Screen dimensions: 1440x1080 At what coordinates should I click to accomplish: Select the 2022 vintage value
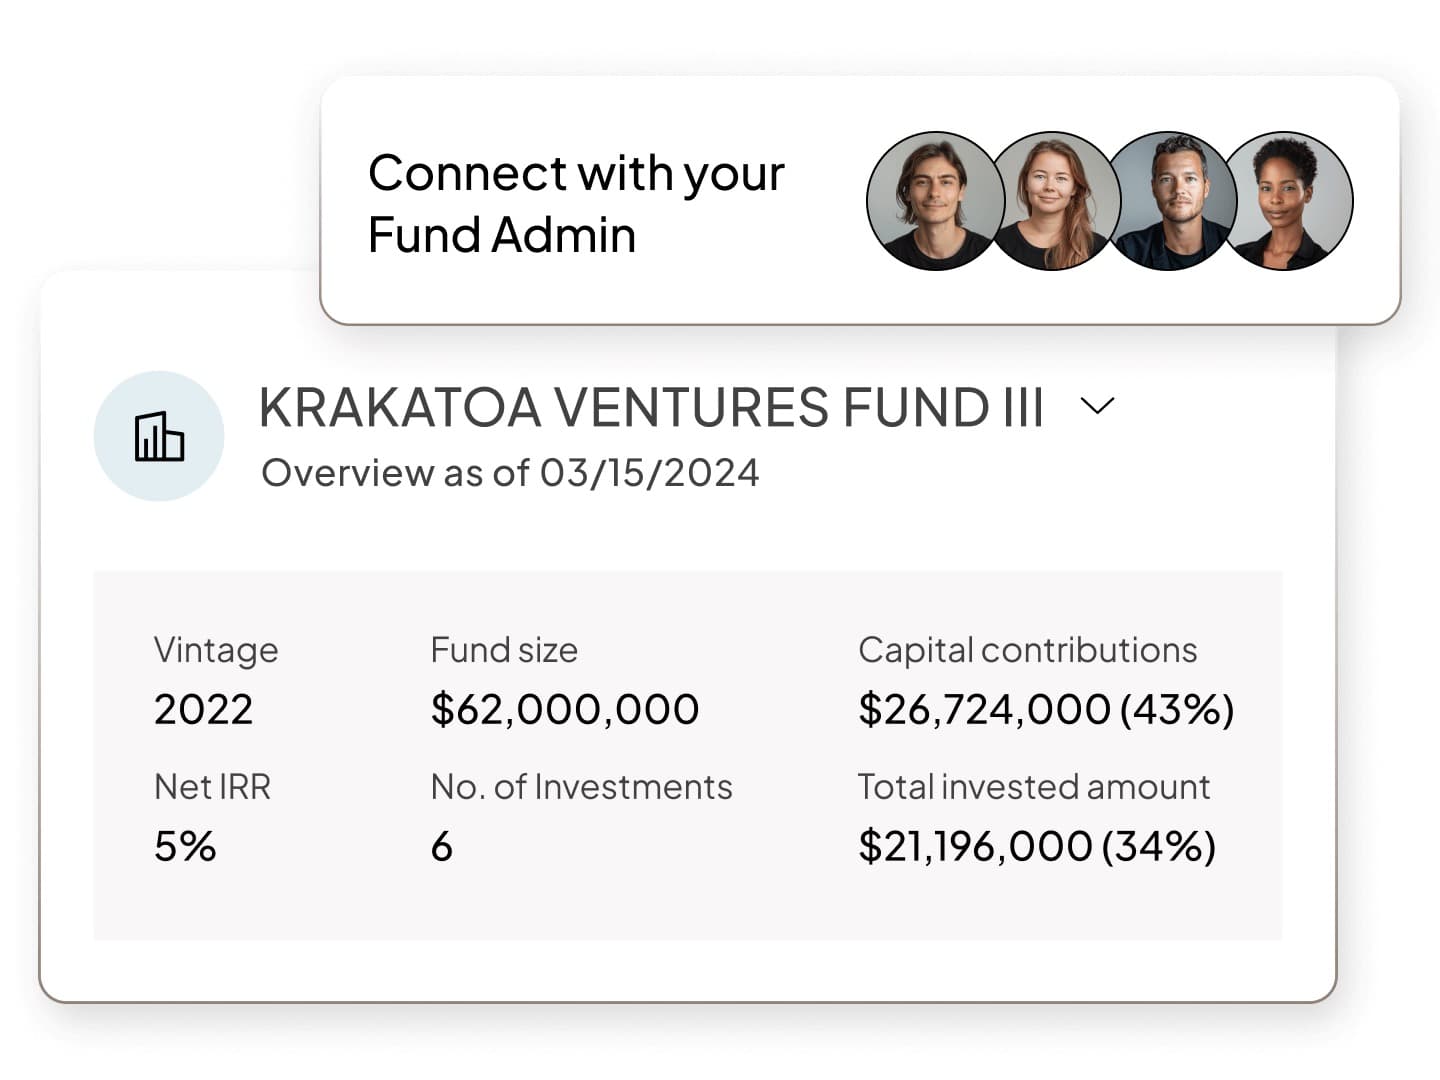203,710
